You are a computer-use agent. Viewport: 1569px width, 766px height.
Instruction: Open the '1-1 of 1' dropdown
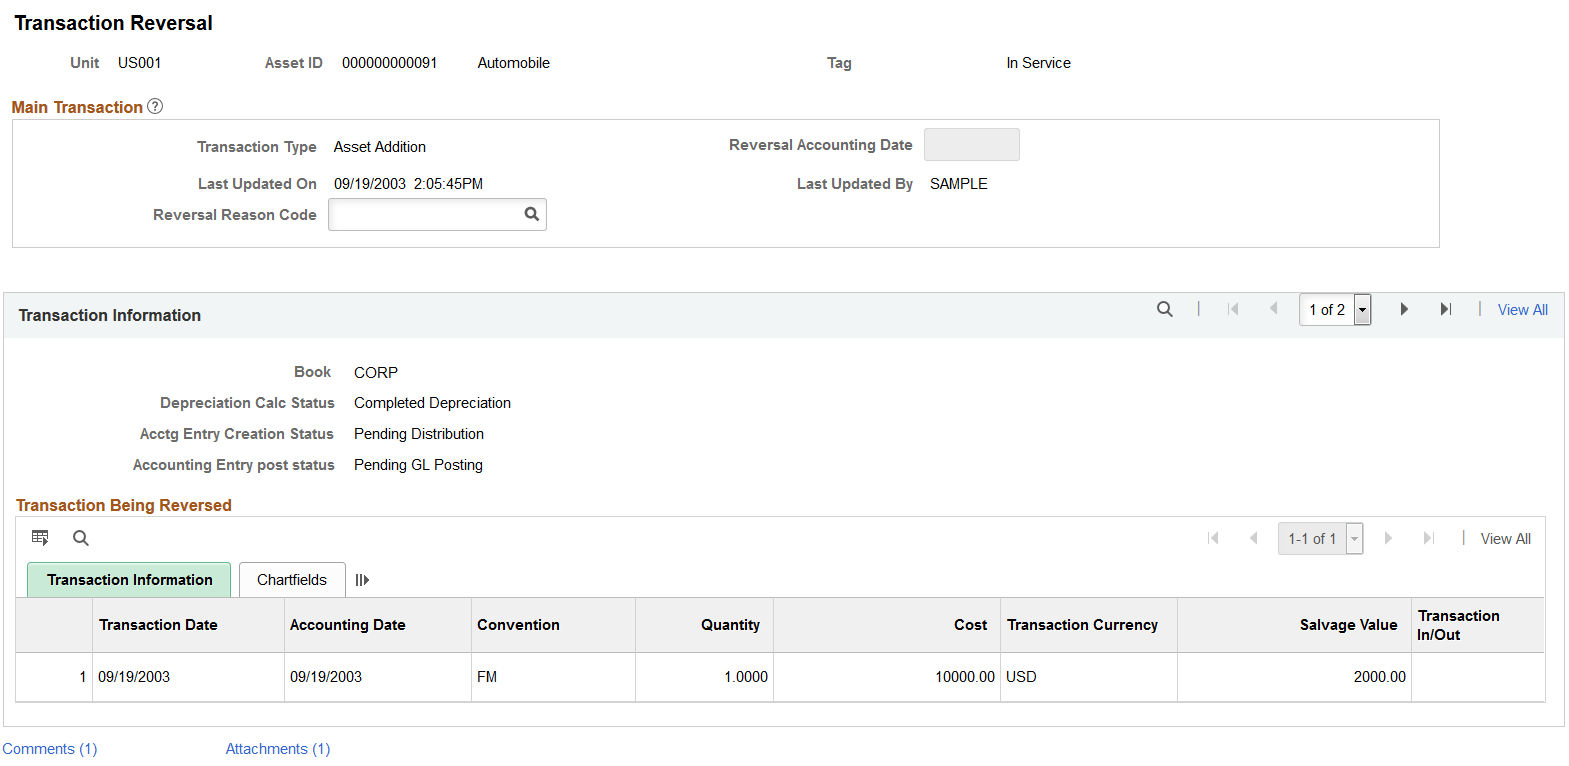pyautogui.click(x=1320, y=539)
